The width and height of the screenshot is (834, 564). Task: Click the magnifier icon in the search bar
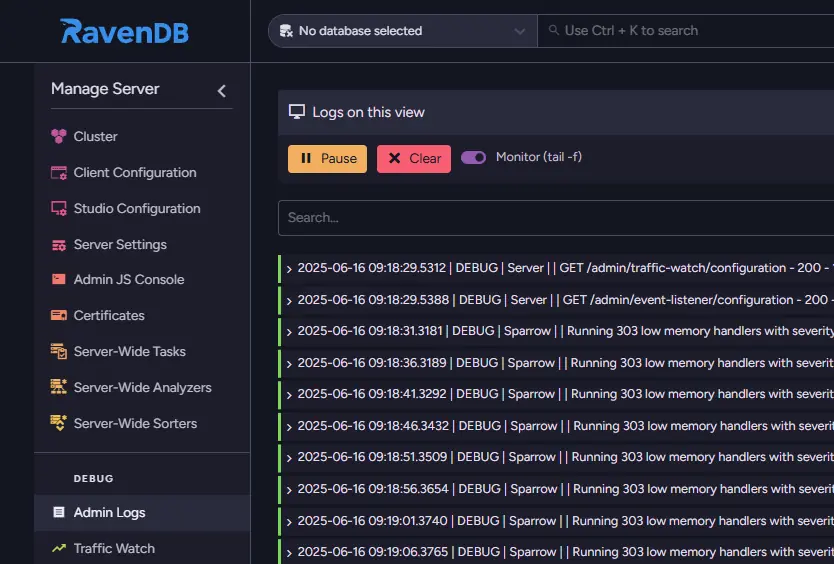click(554, 30)
